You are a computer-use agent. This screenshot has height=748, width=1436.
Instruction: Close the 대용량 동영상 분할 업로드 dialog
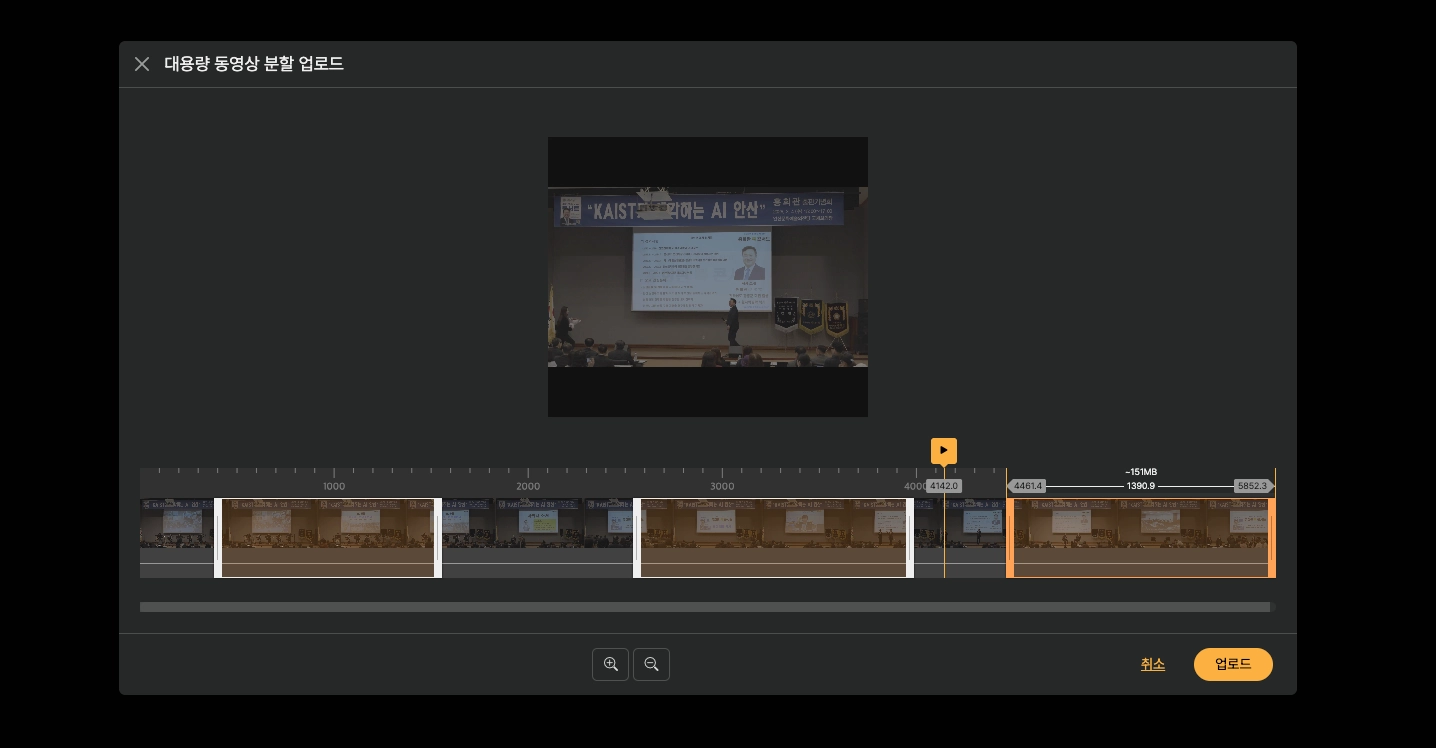tap(142, 64)
